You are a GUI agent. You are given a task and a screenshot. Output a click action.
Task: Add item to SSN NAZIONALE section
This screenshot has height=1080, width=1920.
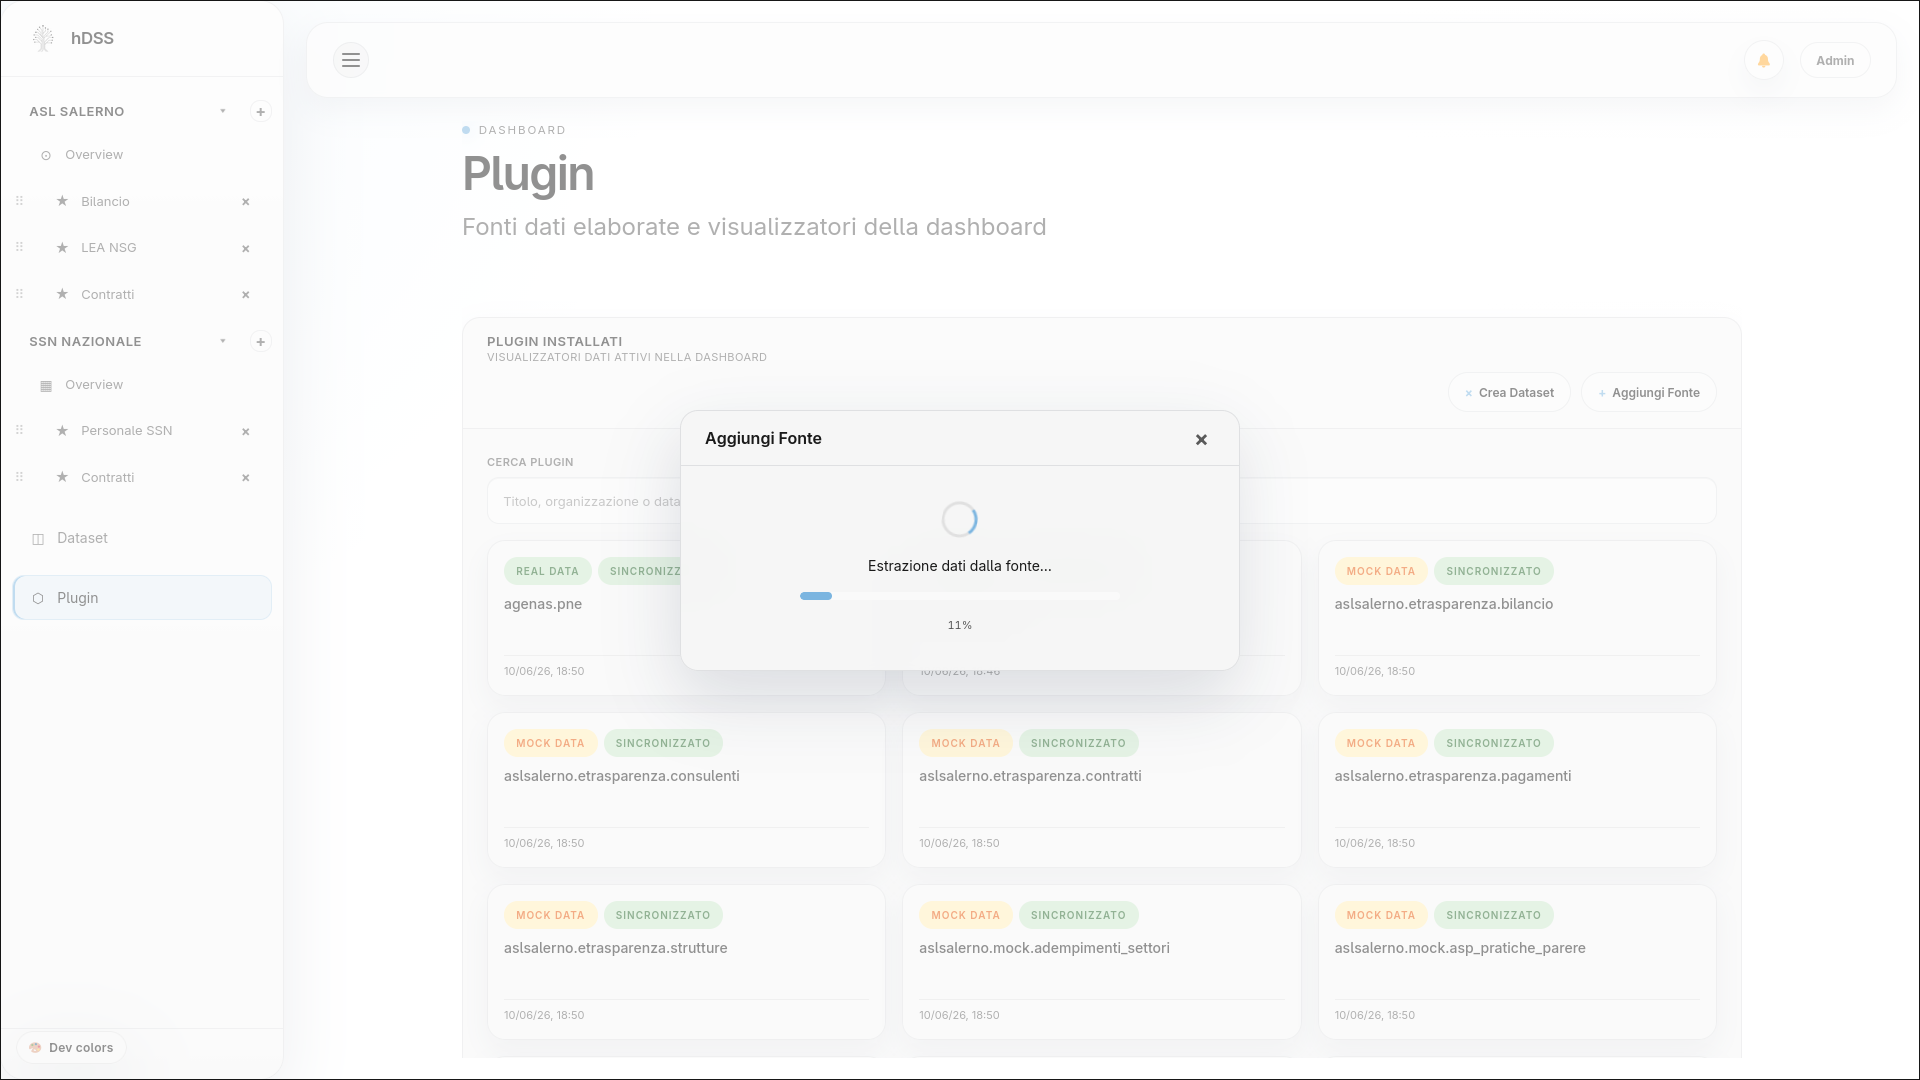(x=260, y=342)
